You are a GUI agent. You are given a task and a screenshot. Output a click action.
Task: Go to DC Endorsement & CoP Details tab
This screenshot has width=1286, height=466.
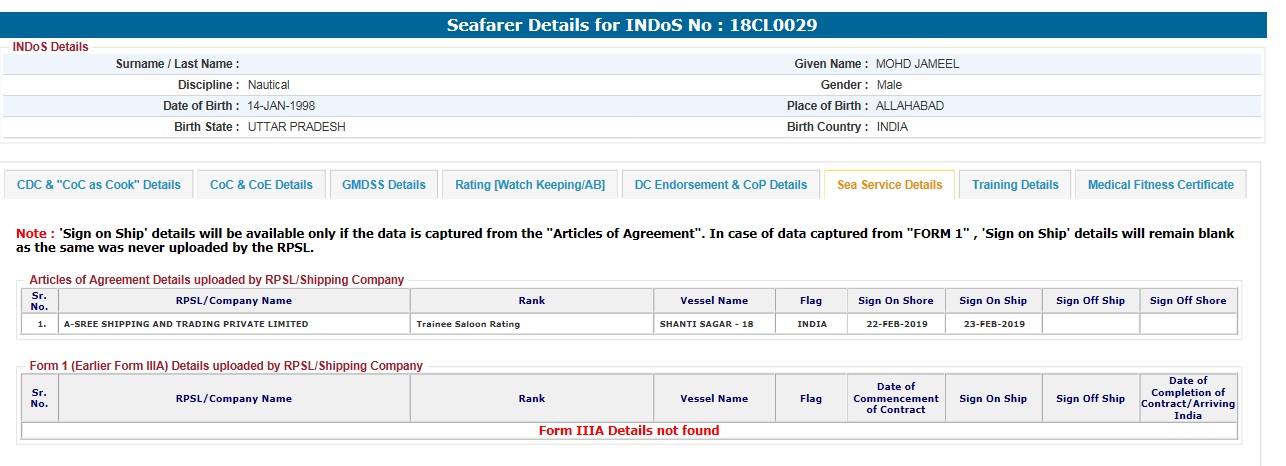[721, 185]
